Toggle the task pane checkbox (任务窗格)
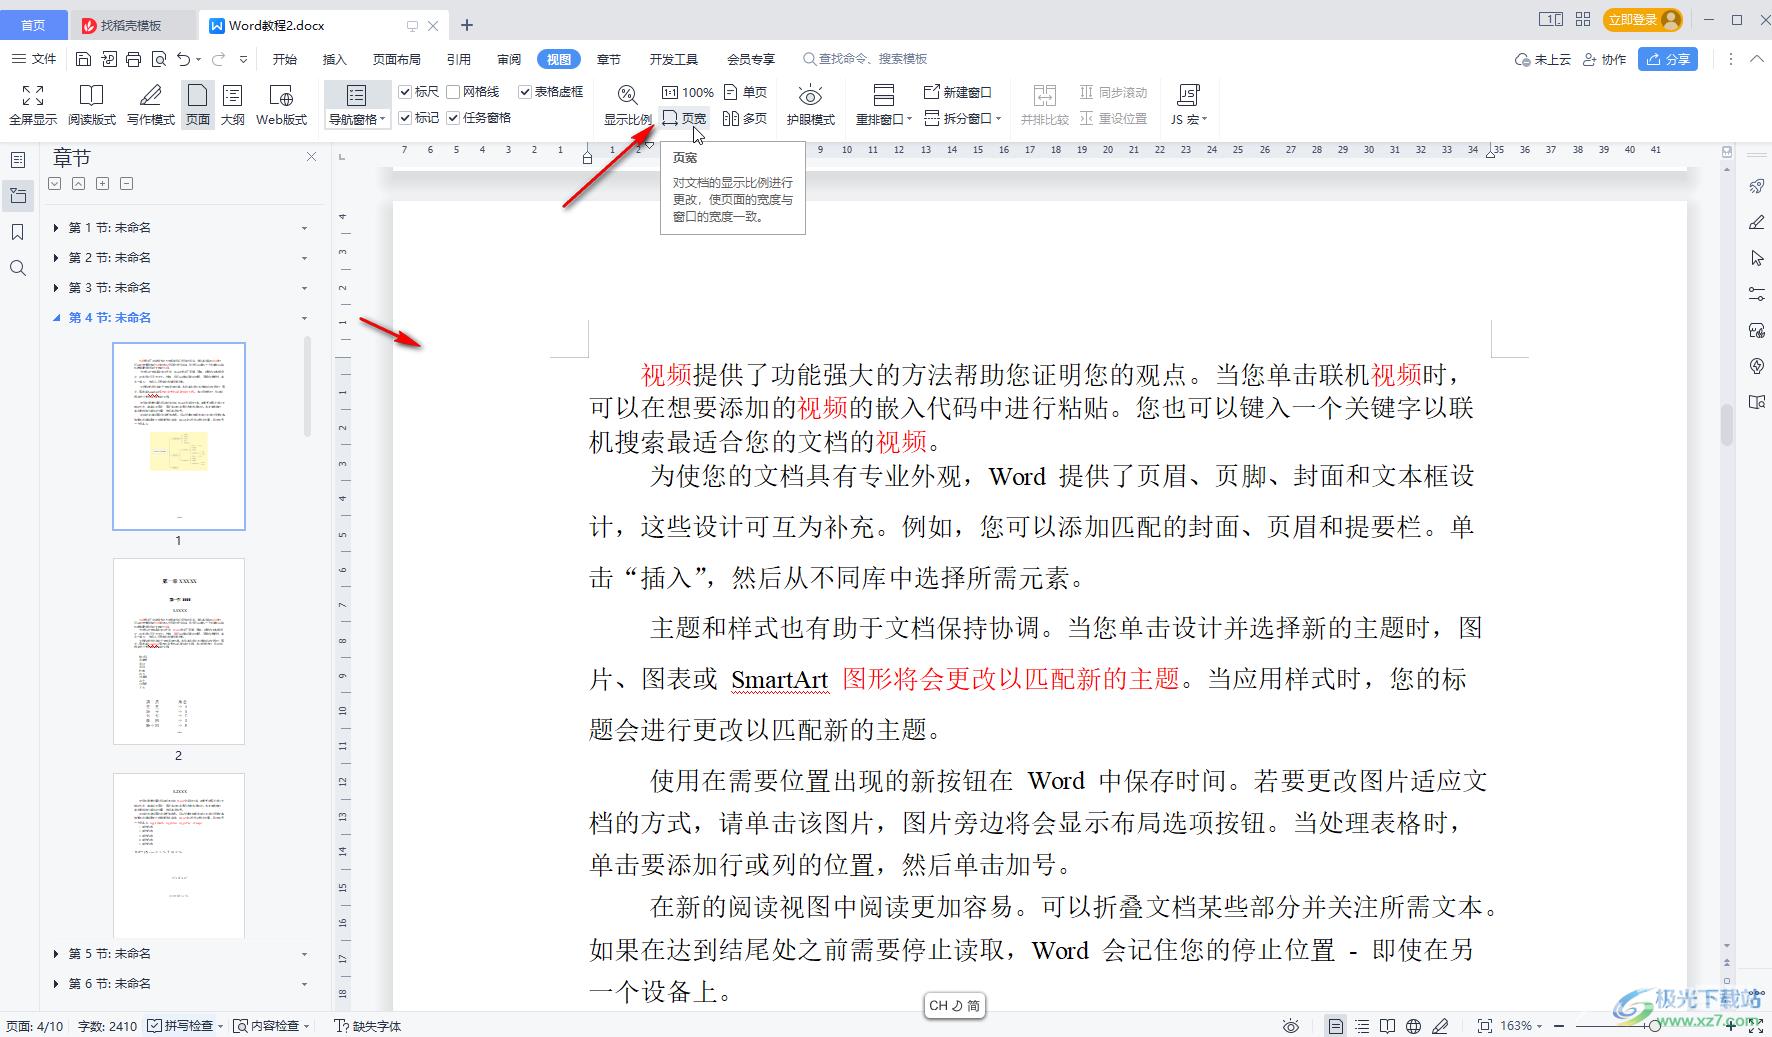Image resolution: width=1772 pixels, height=1037 pixels. [453, 118]
